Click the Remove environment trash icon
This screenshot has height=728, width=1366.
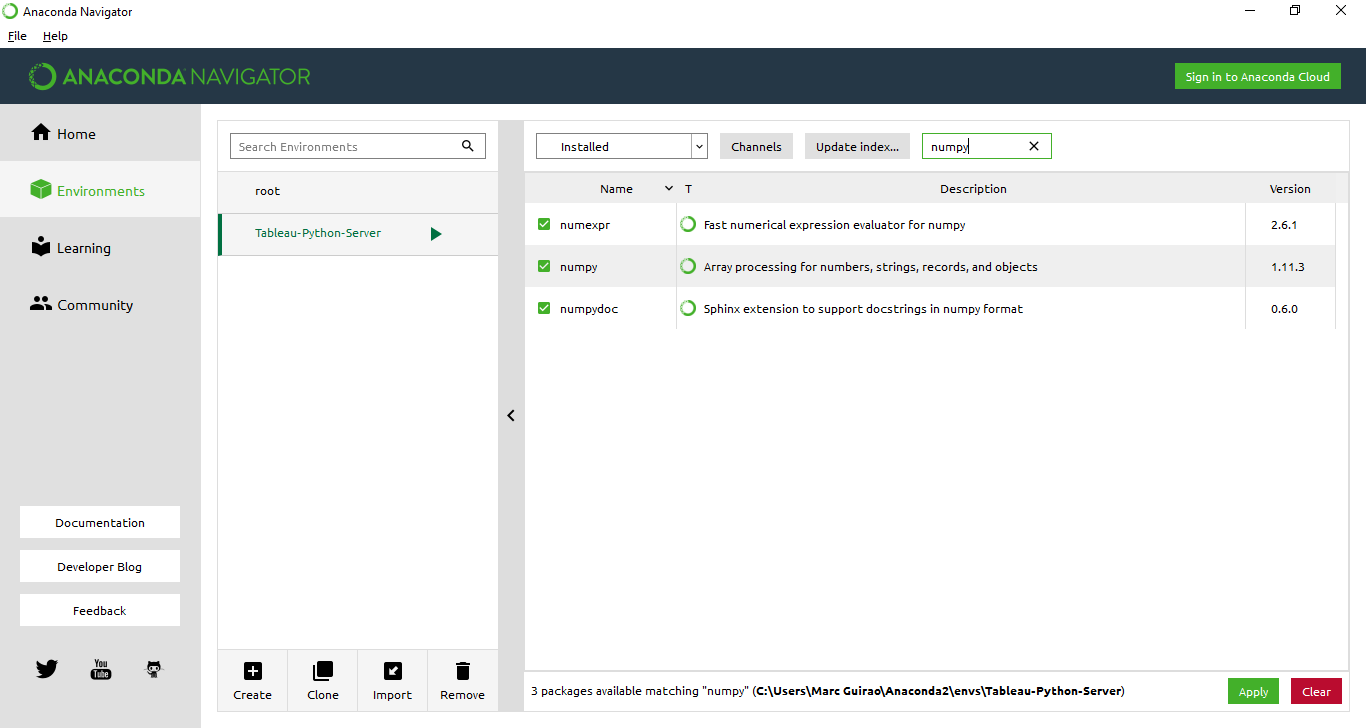[462, 671]
